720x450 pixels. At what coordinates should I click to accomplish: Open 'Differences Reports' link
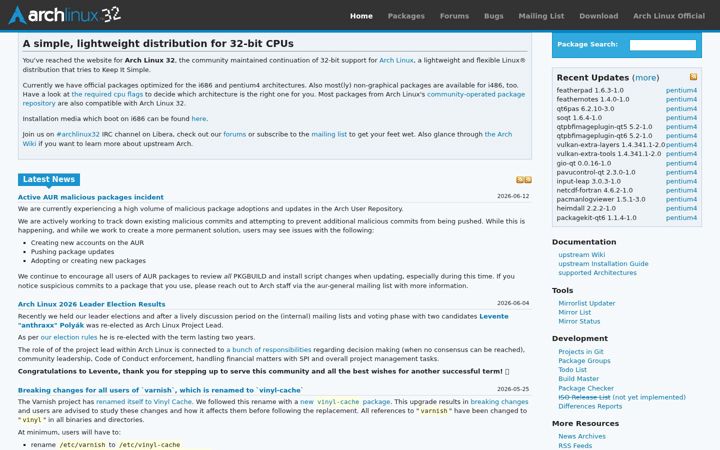[590, 406]
